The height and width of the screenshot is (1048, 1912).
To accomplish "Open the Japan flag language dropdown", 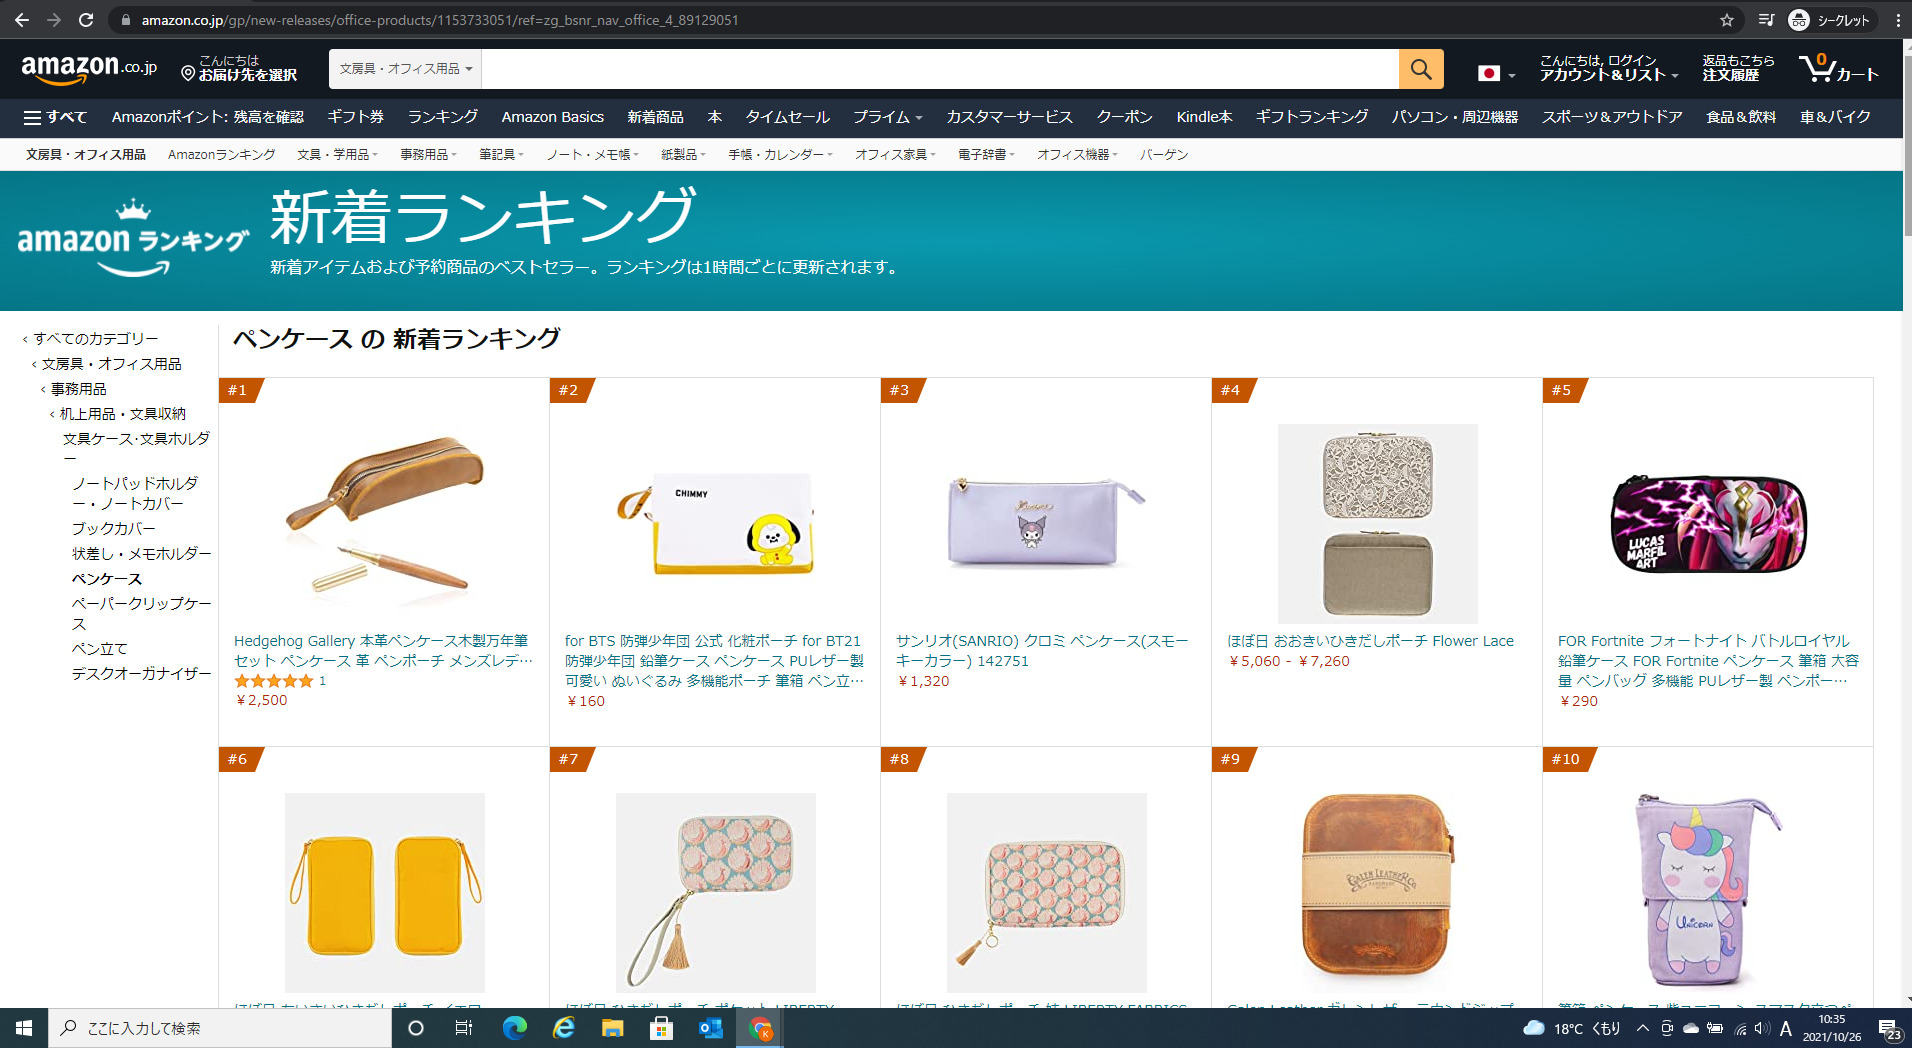I will pyautogui.click(x=1496, y=73).
